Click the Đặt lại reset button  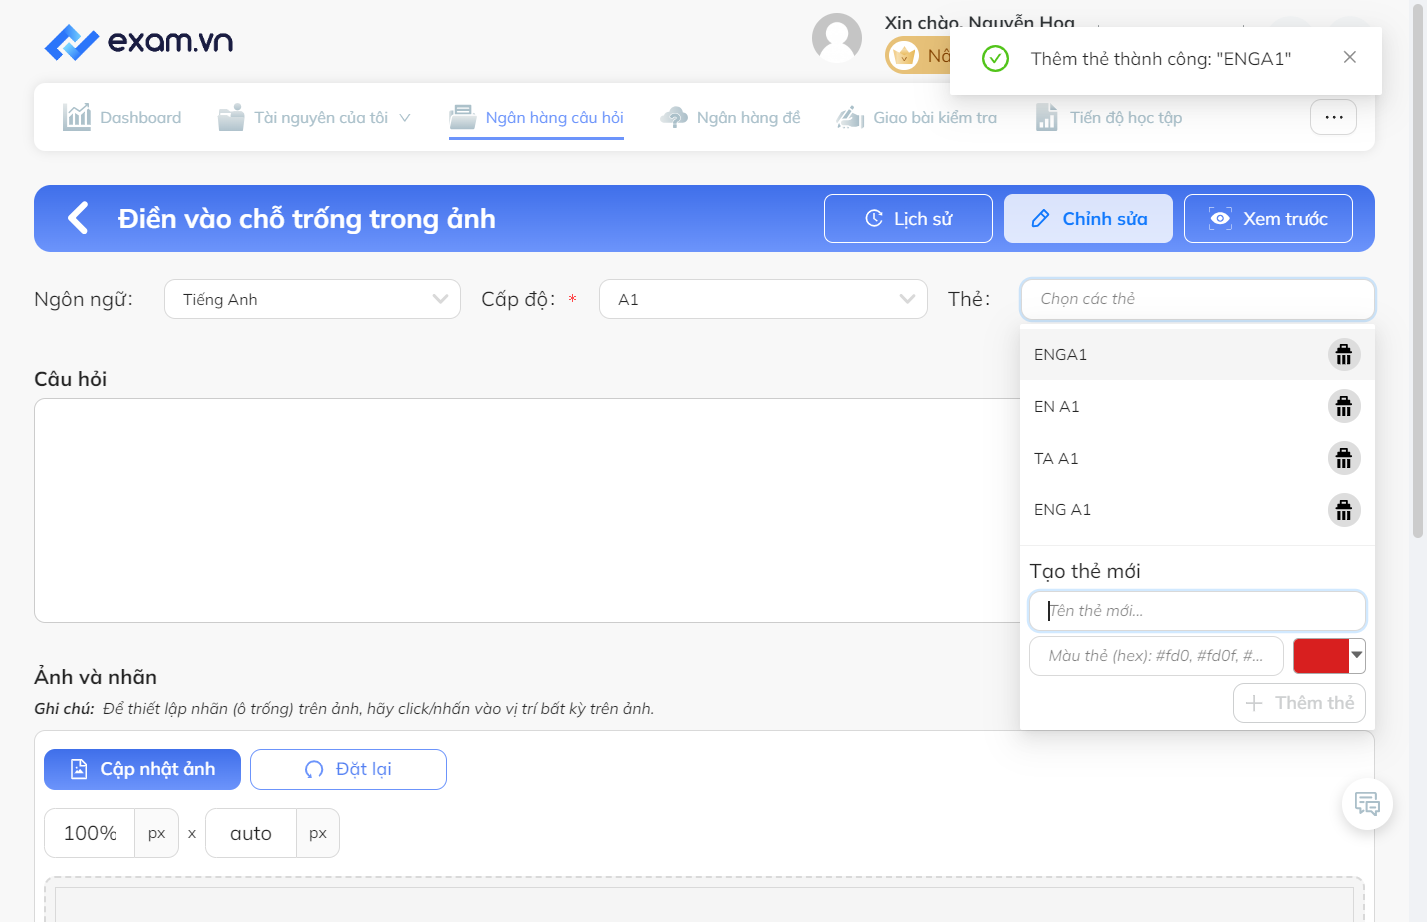click(348, 769)
